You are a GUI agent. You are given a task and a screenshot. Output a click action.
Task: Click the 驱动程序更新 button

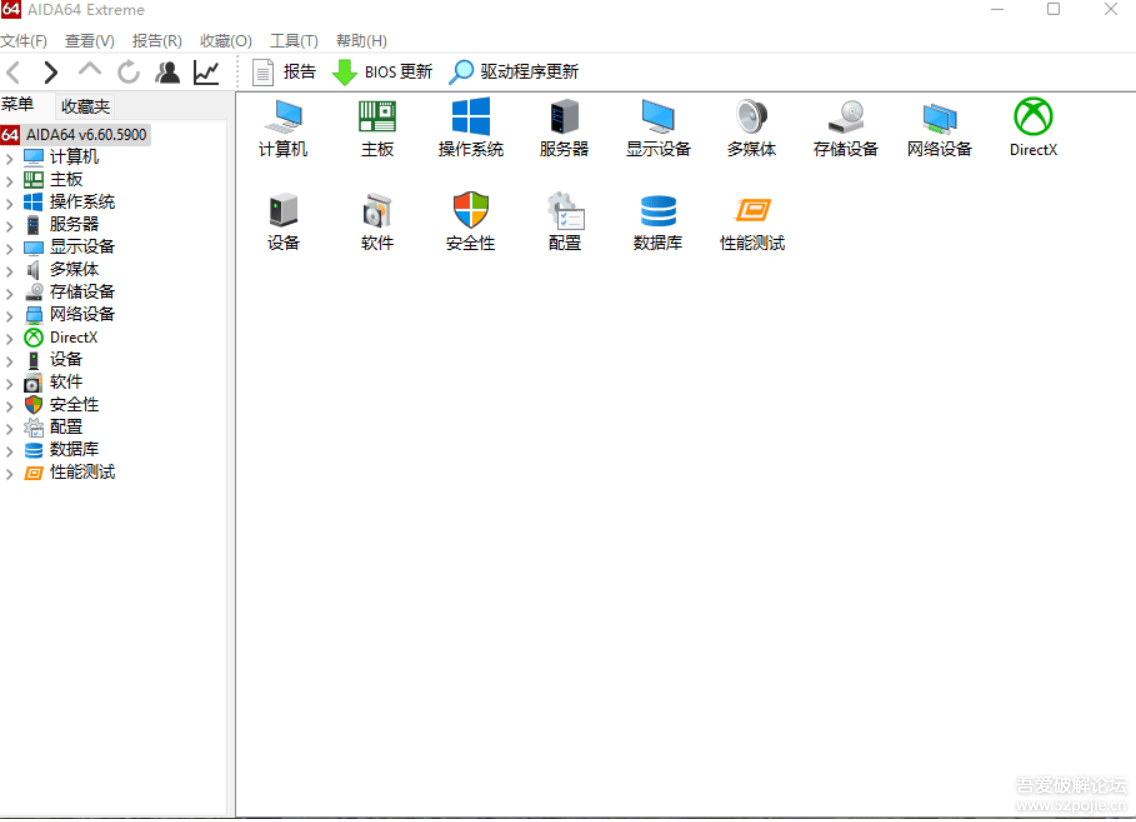pyautogui.click(x=514, y=72)
